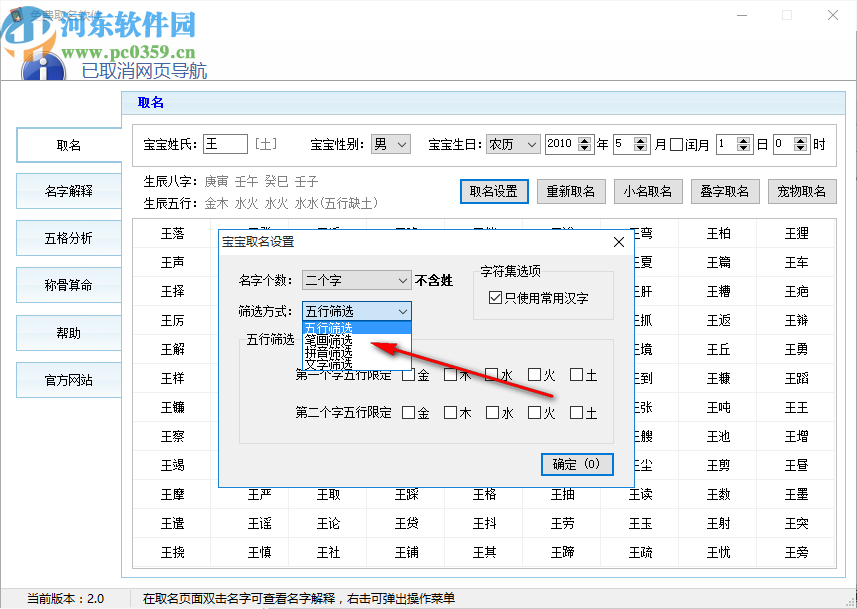Click 小名取名 for nickname generation
Viewport: 857px width, 609px height.
pyautogui.click(x=648, y=191)
